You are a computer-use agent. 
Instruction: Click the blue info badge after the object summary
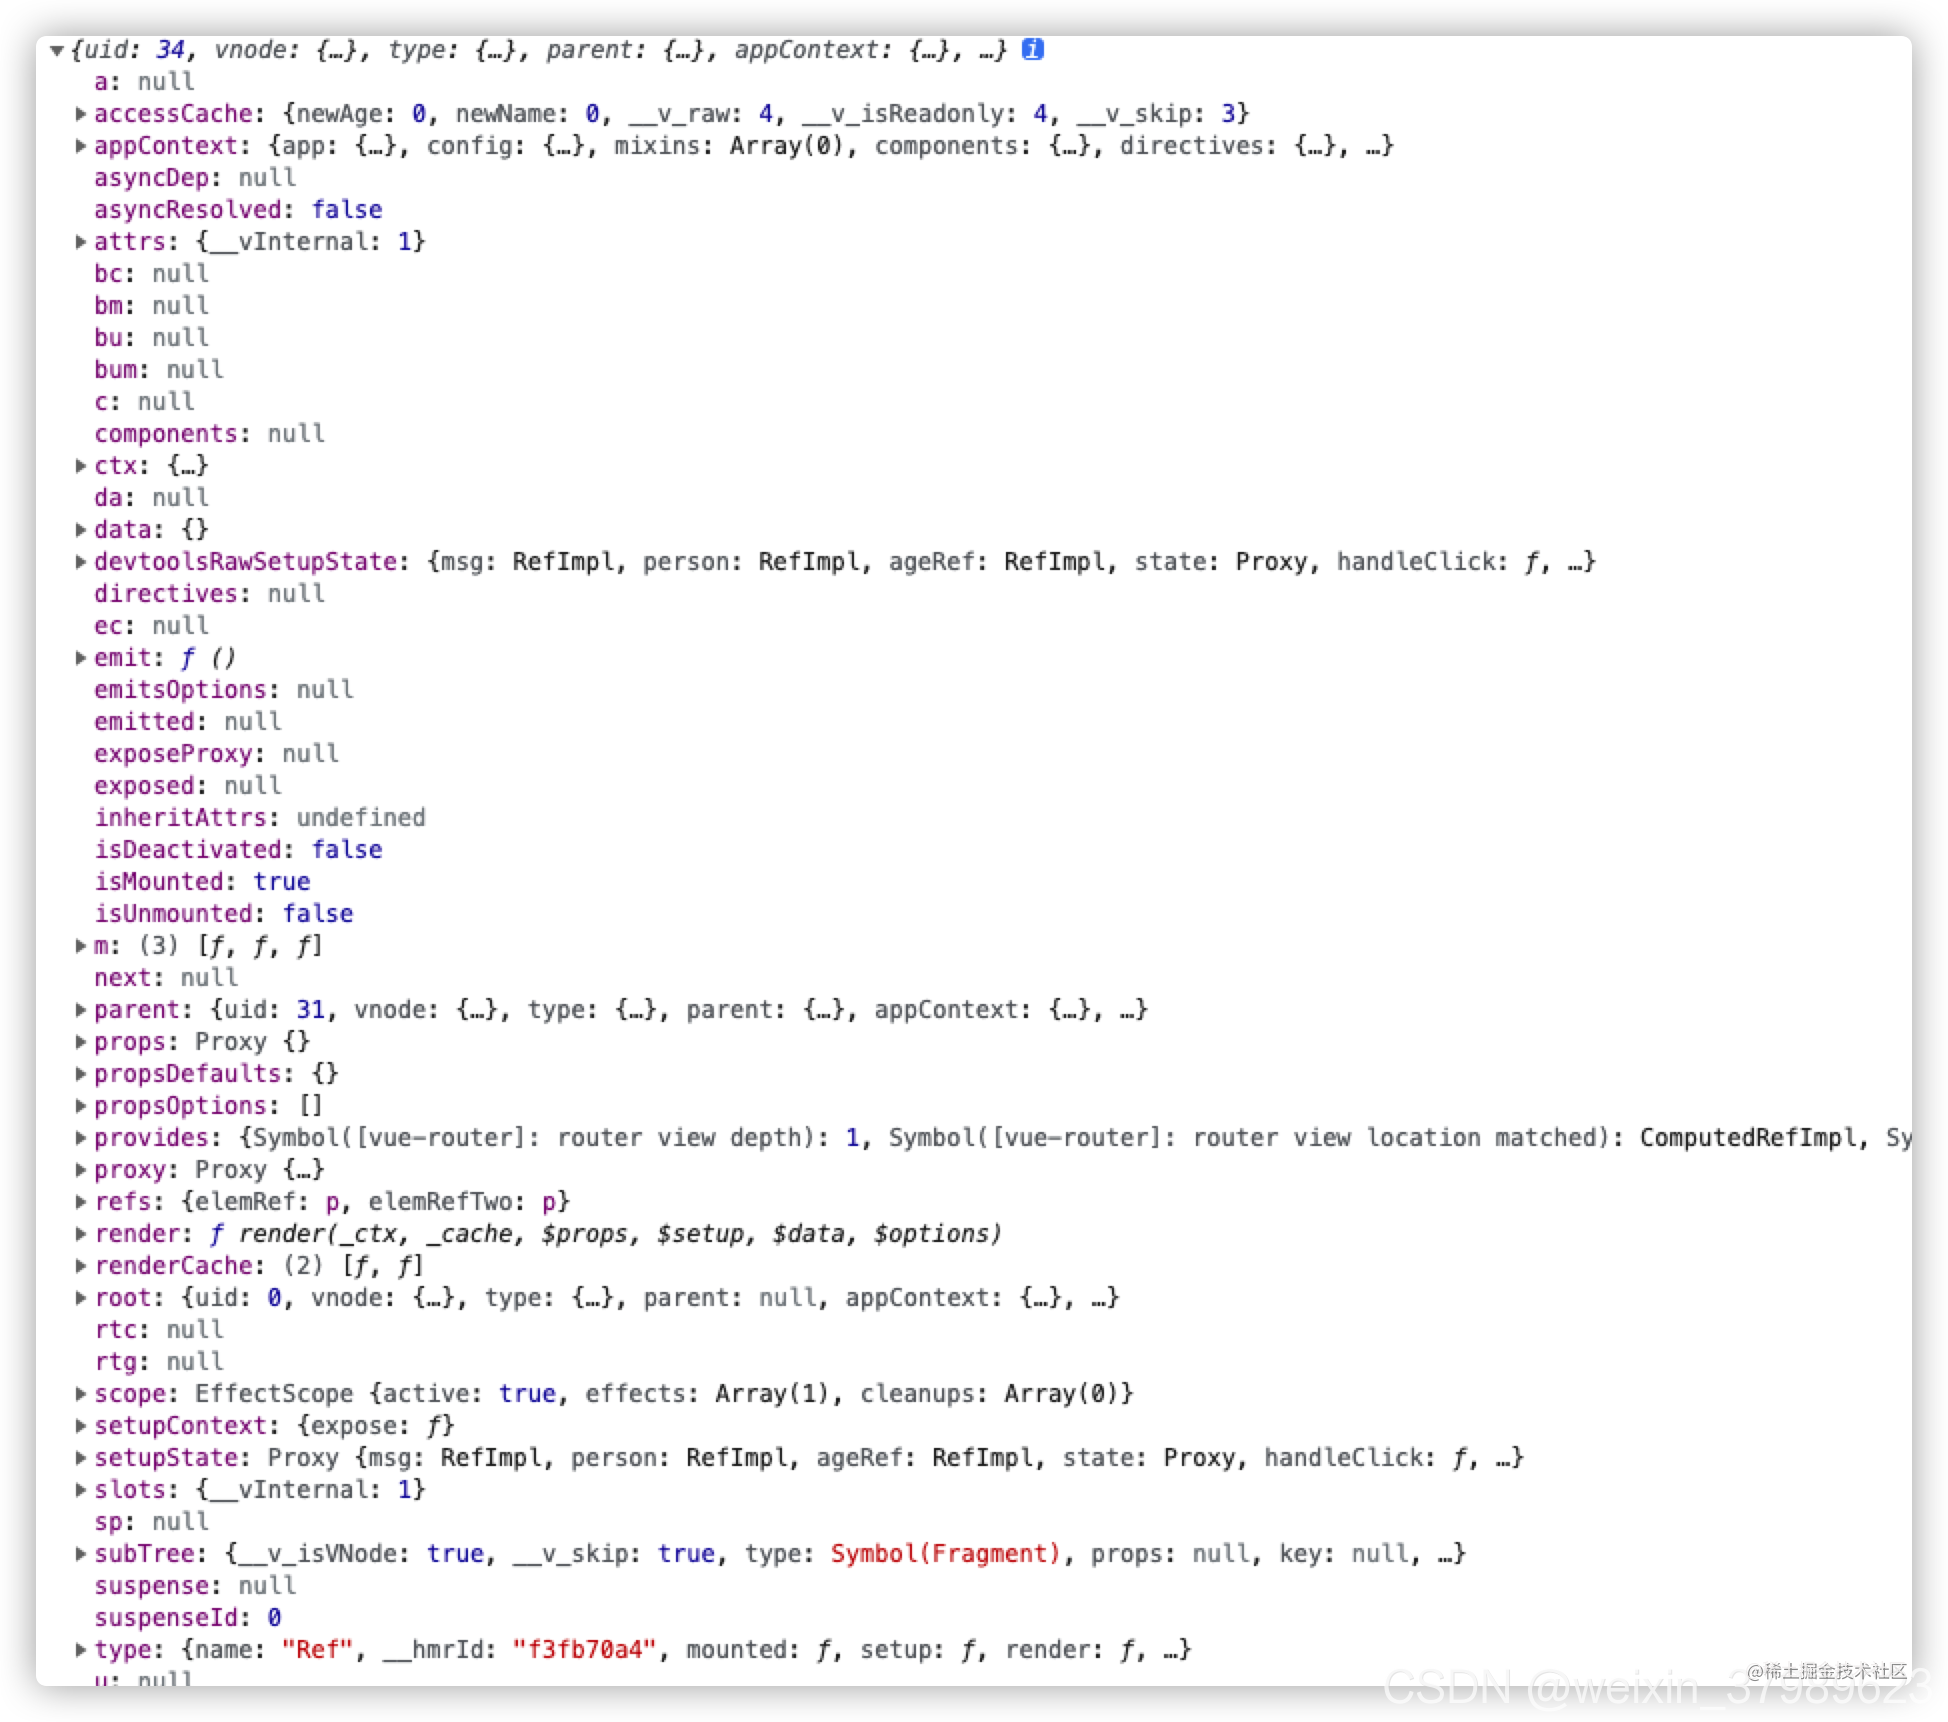tap(1034, 49)
